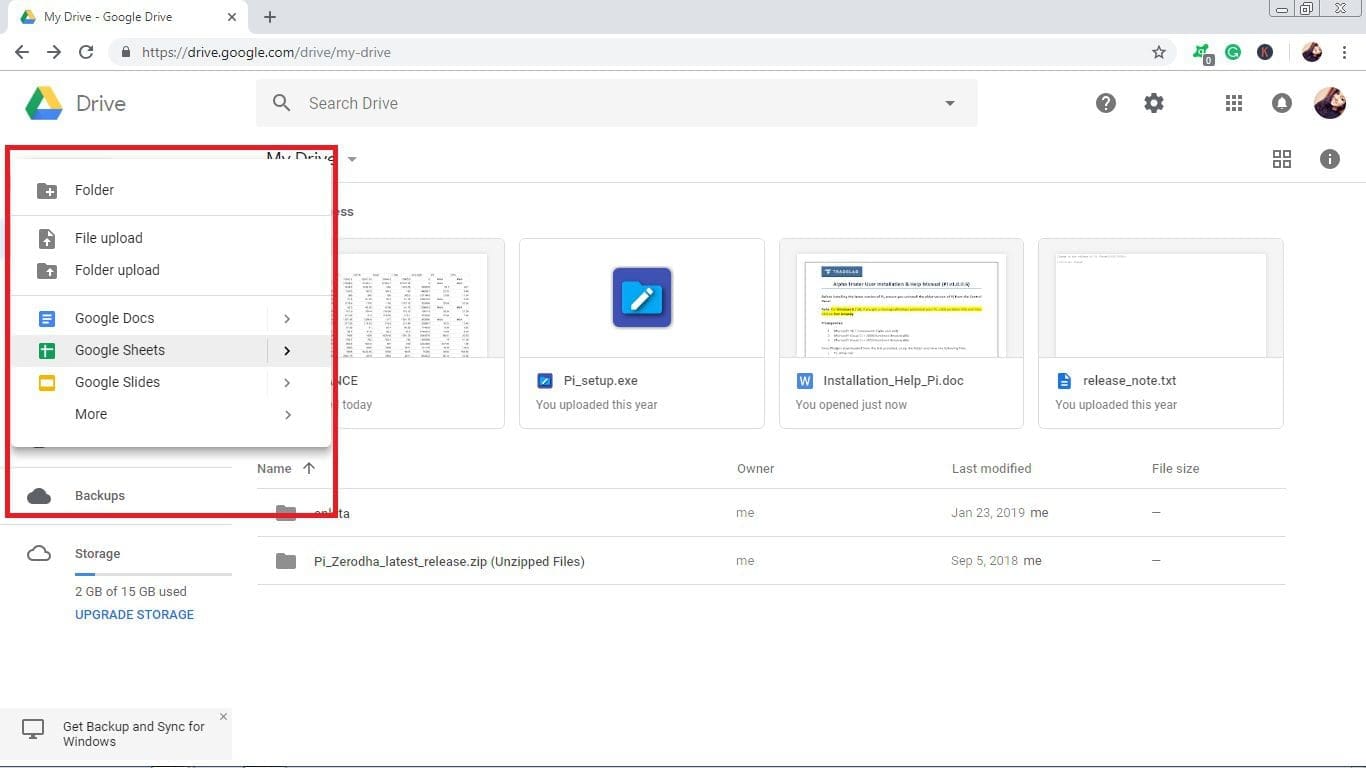1366x768 pixels.
Task: Click Get Backup and Sync for Windows
Action: [133, 734]
